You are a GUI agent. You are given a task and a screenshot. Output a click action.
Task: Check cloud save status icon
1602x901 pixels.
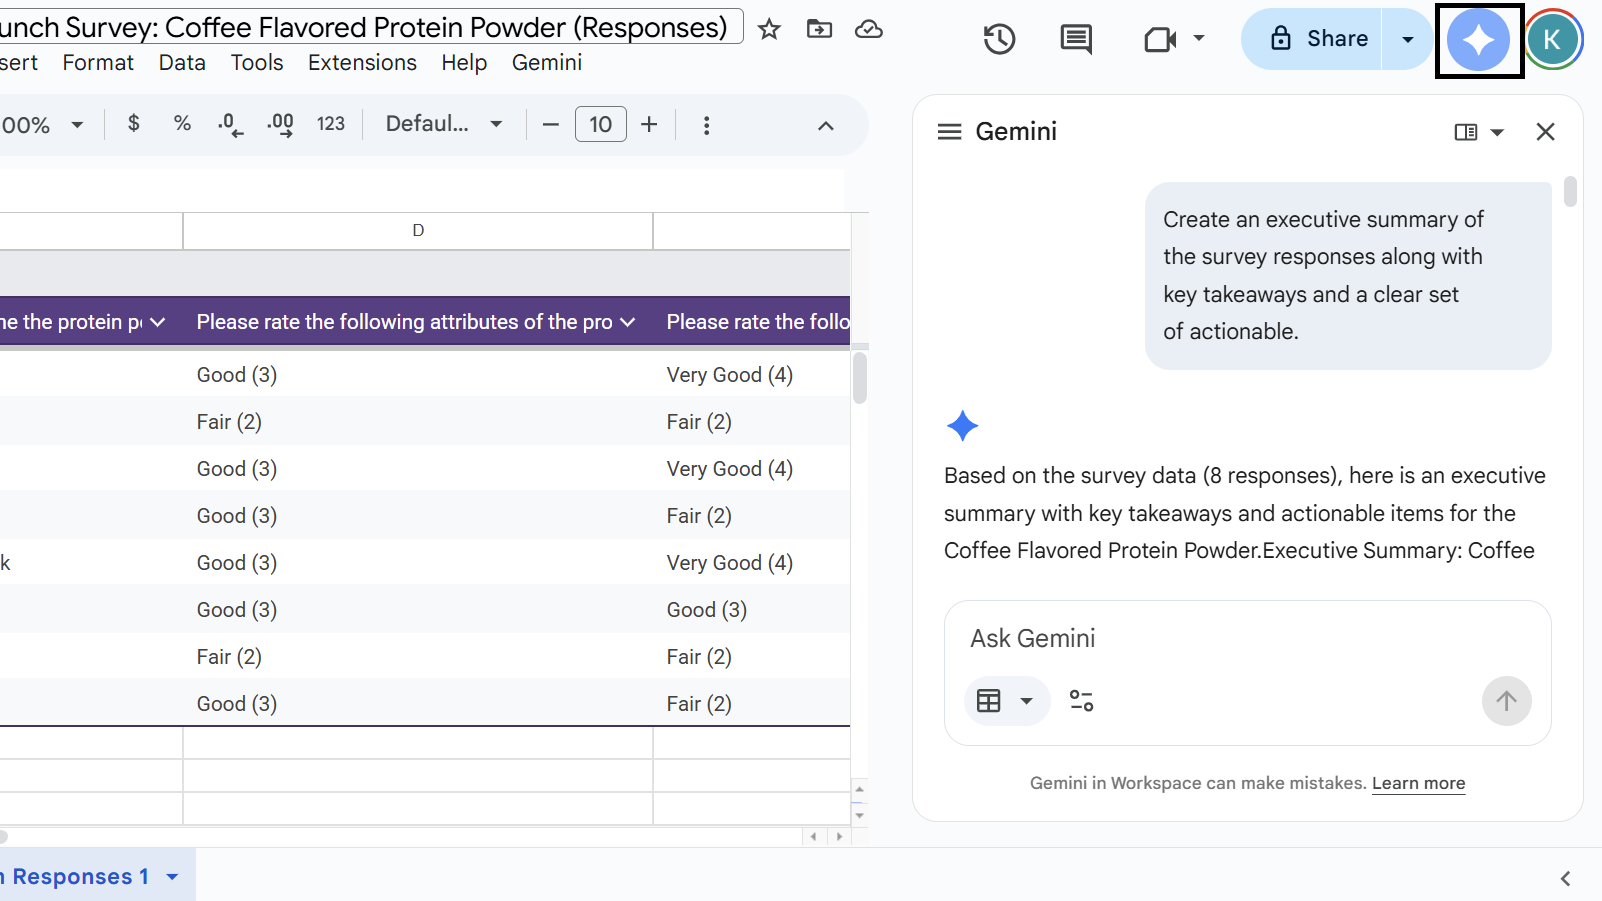pyautogui.click(x=869, y=29)
